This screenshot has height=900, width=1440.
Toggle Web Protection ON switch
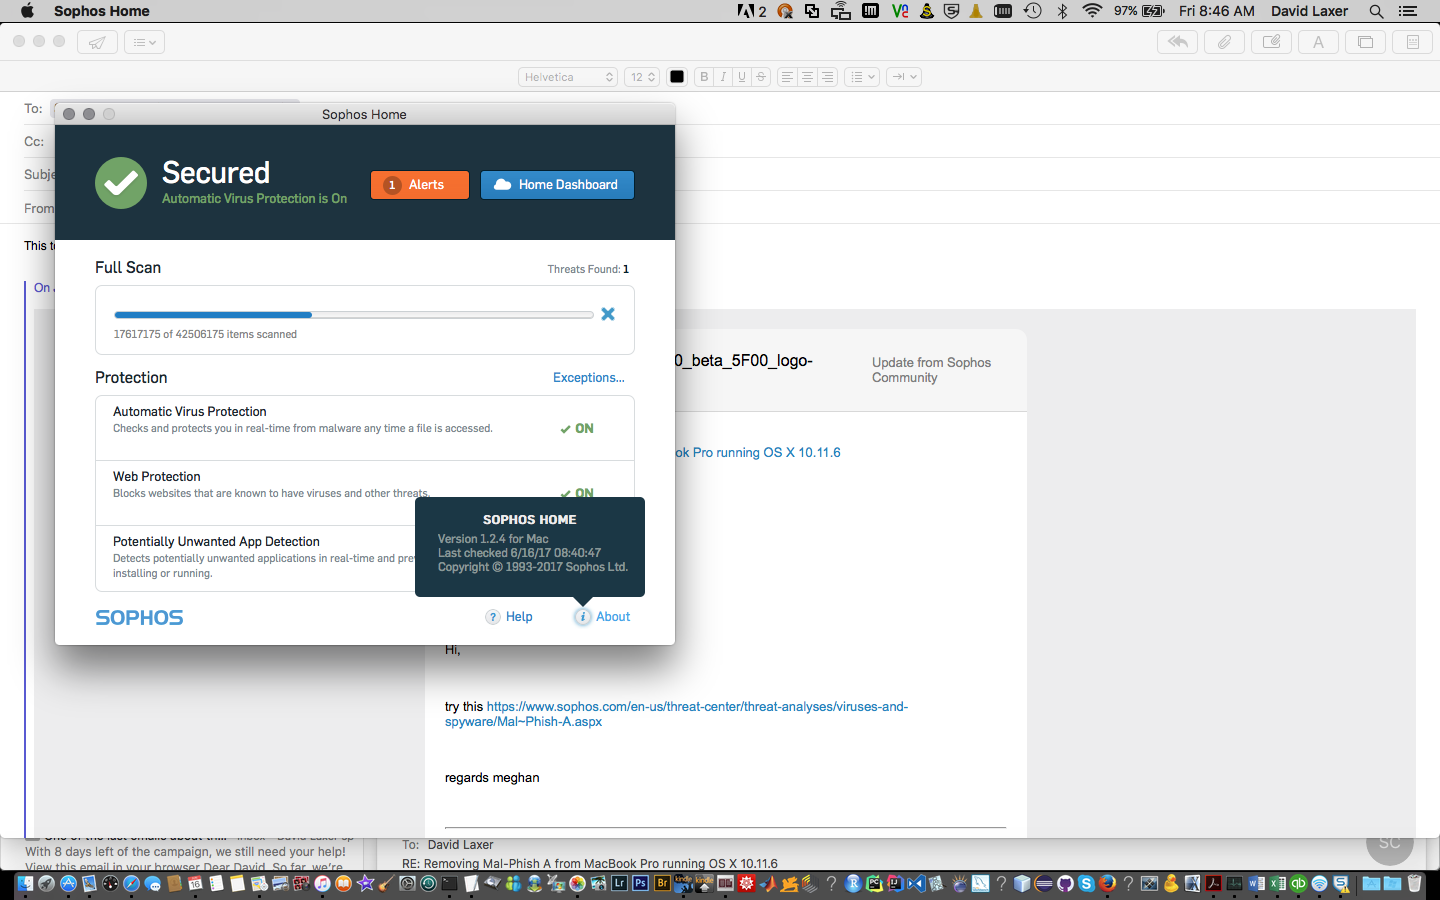click(577, 493)
